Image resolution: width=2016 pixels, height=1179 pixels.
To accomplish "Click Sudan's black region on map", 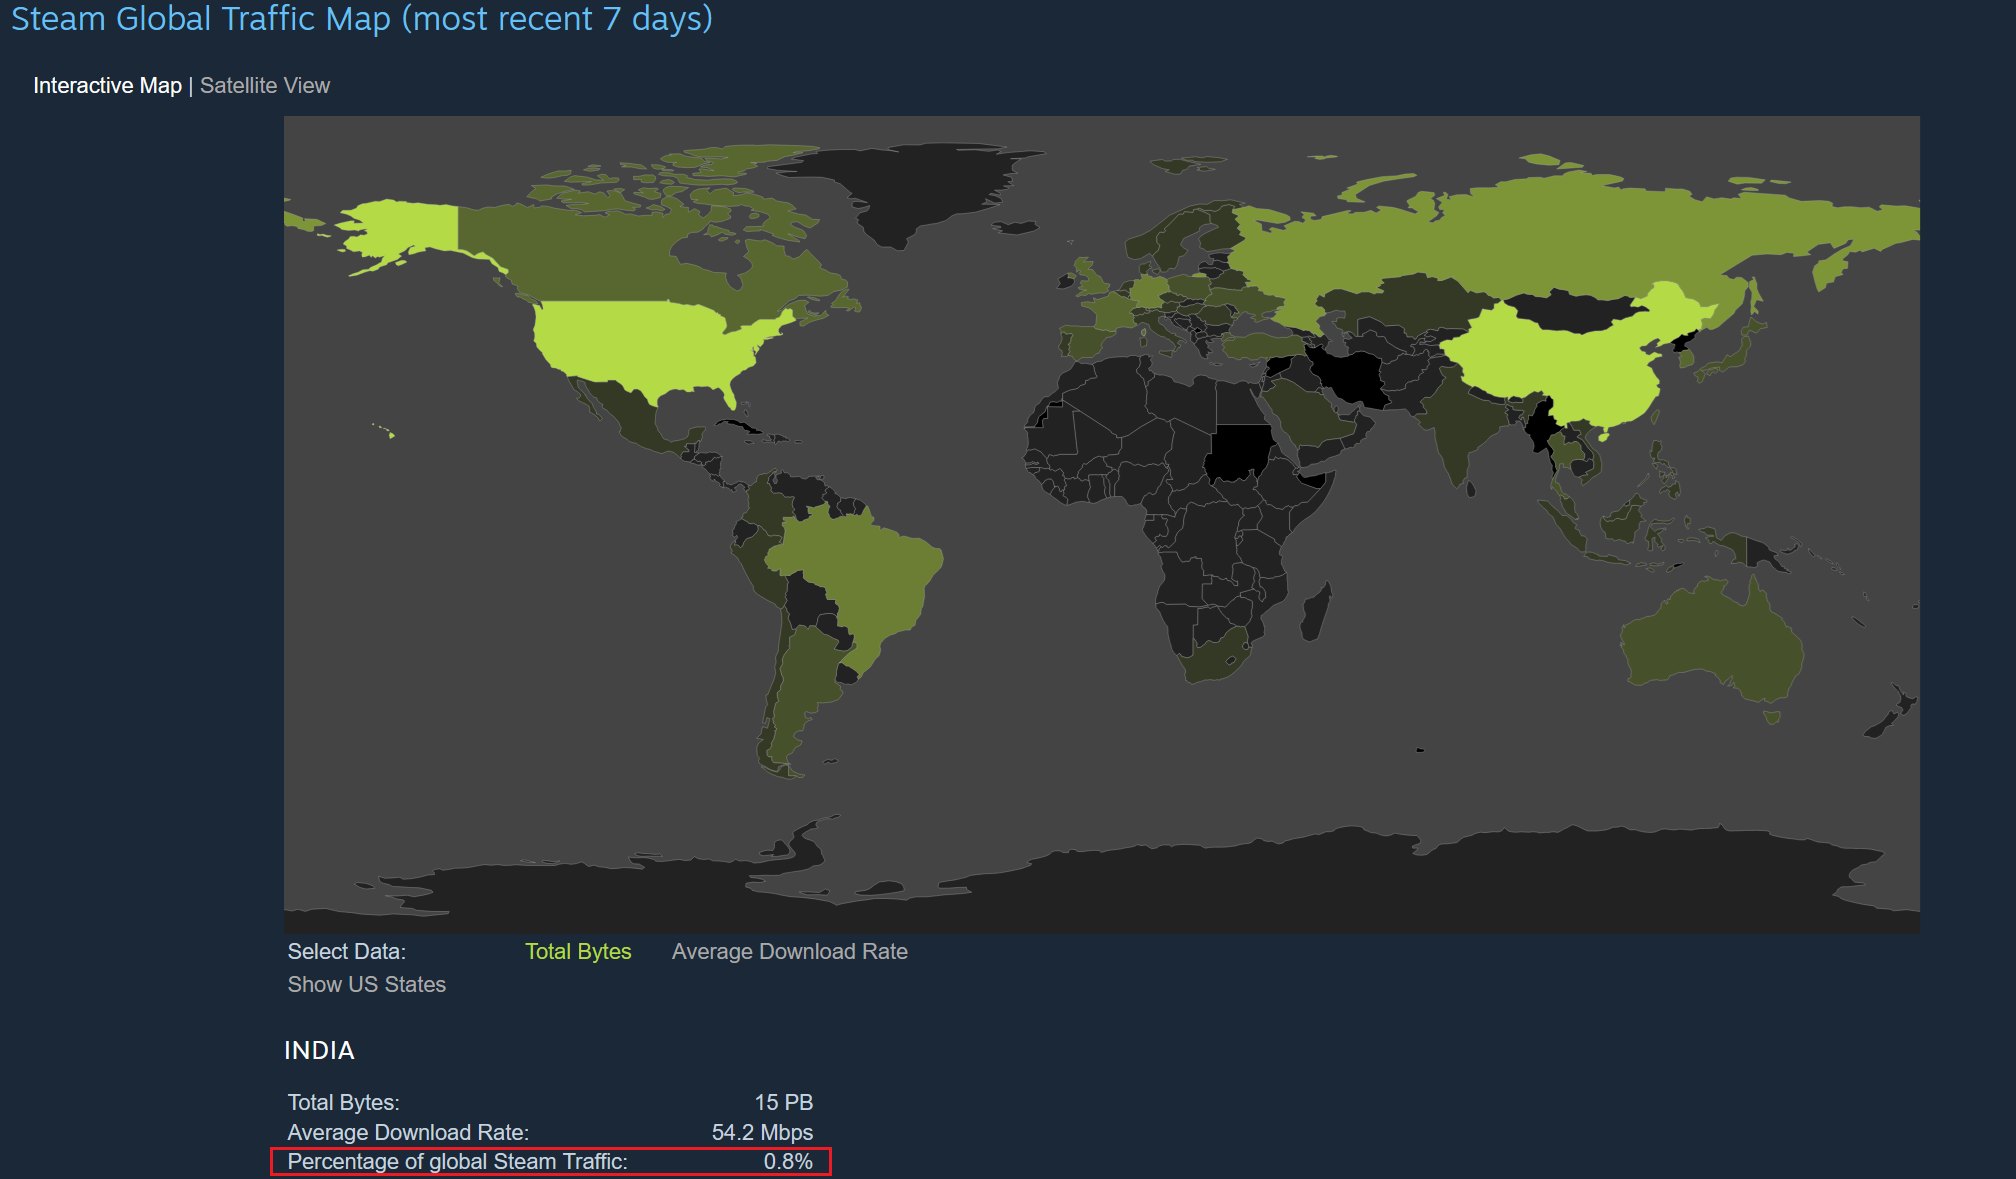I will tap(1238, 452).
